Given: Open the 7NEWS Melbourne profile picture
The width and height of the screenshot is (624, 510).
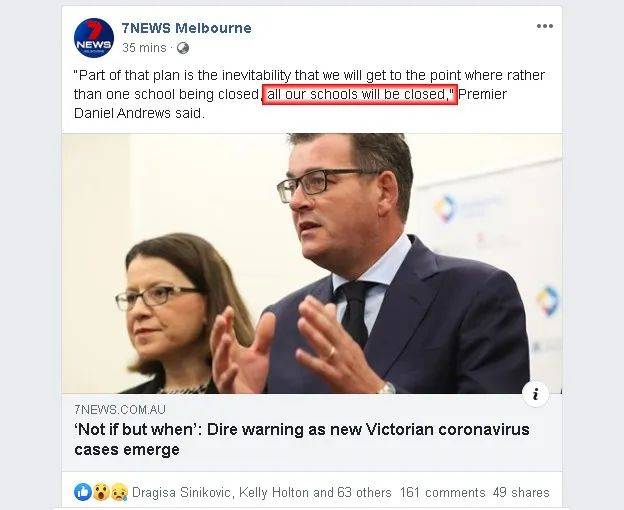Looking at the screenshot, I should coord(94,38).
